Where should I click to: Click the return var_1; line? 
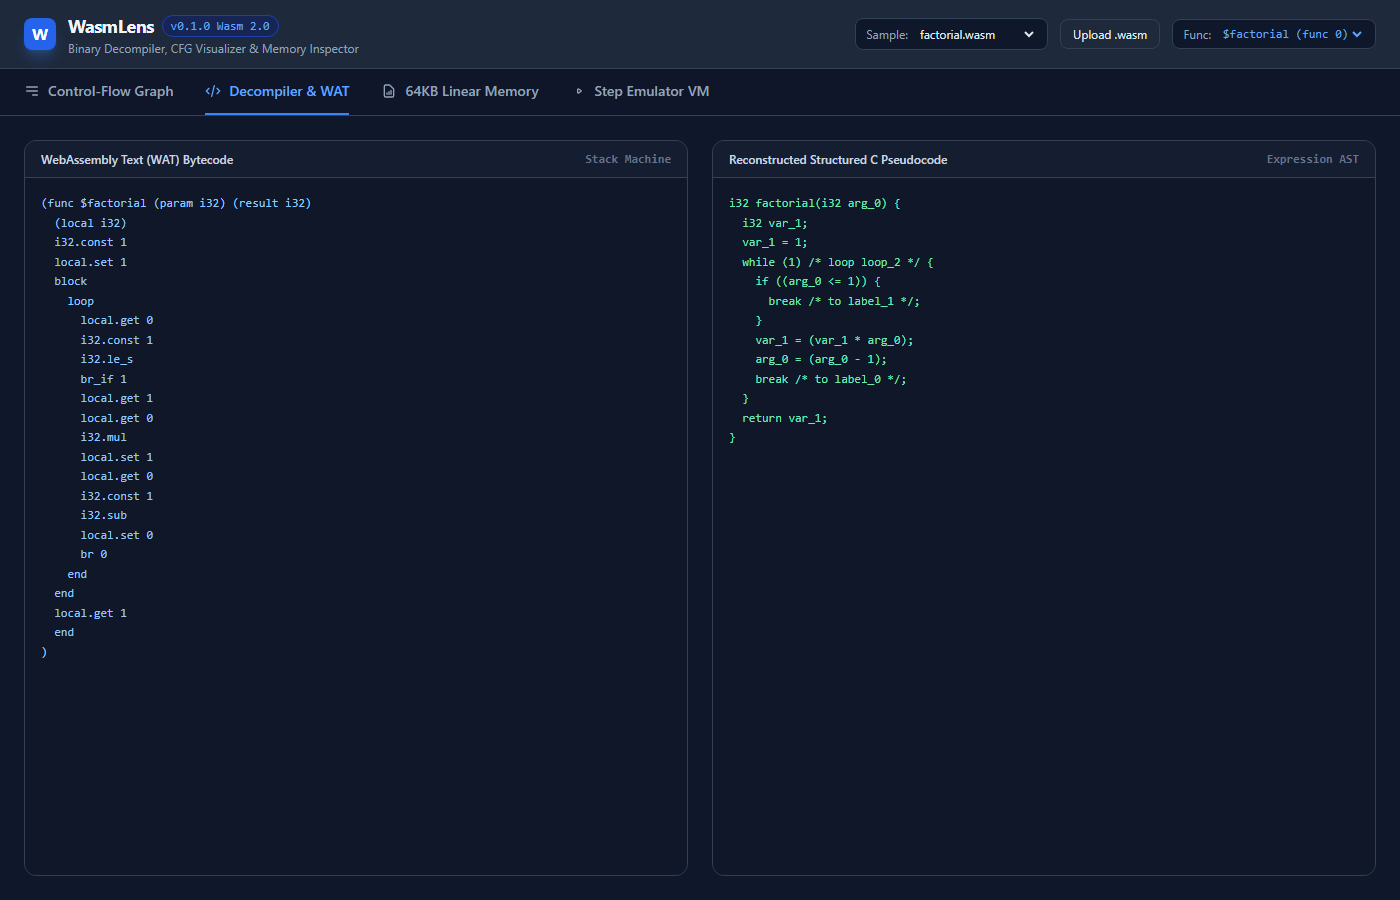pyautogui.click(x=785, y=418)
